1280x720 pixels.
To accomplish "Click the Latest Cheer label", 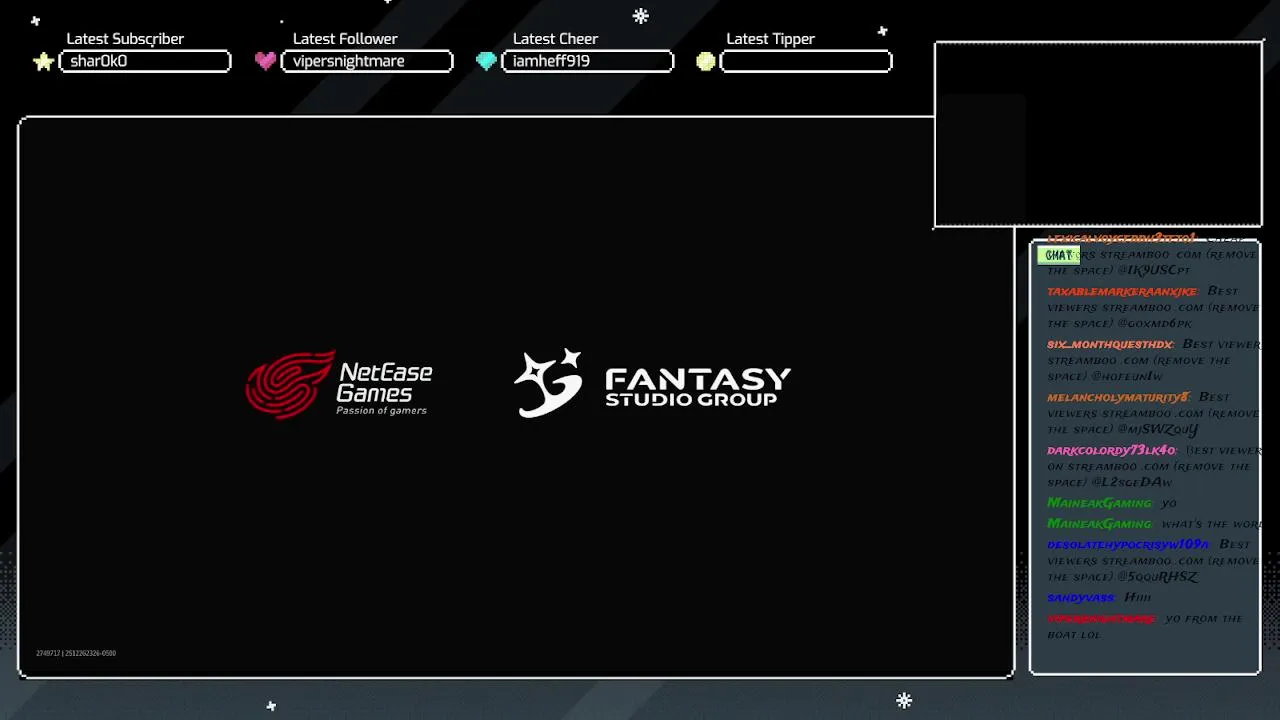I will (555, 39).
